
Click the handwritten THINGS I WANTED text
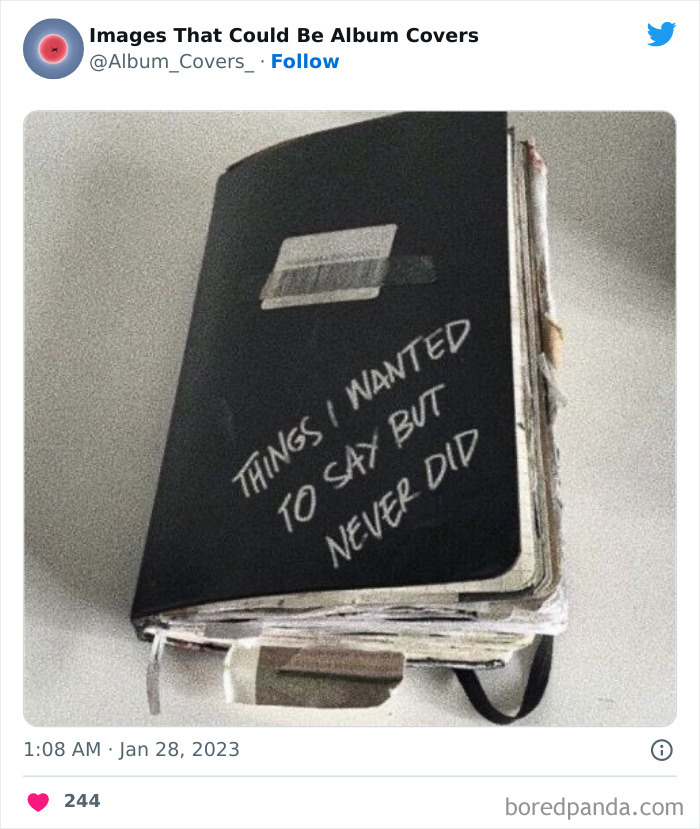click(352, 407)
